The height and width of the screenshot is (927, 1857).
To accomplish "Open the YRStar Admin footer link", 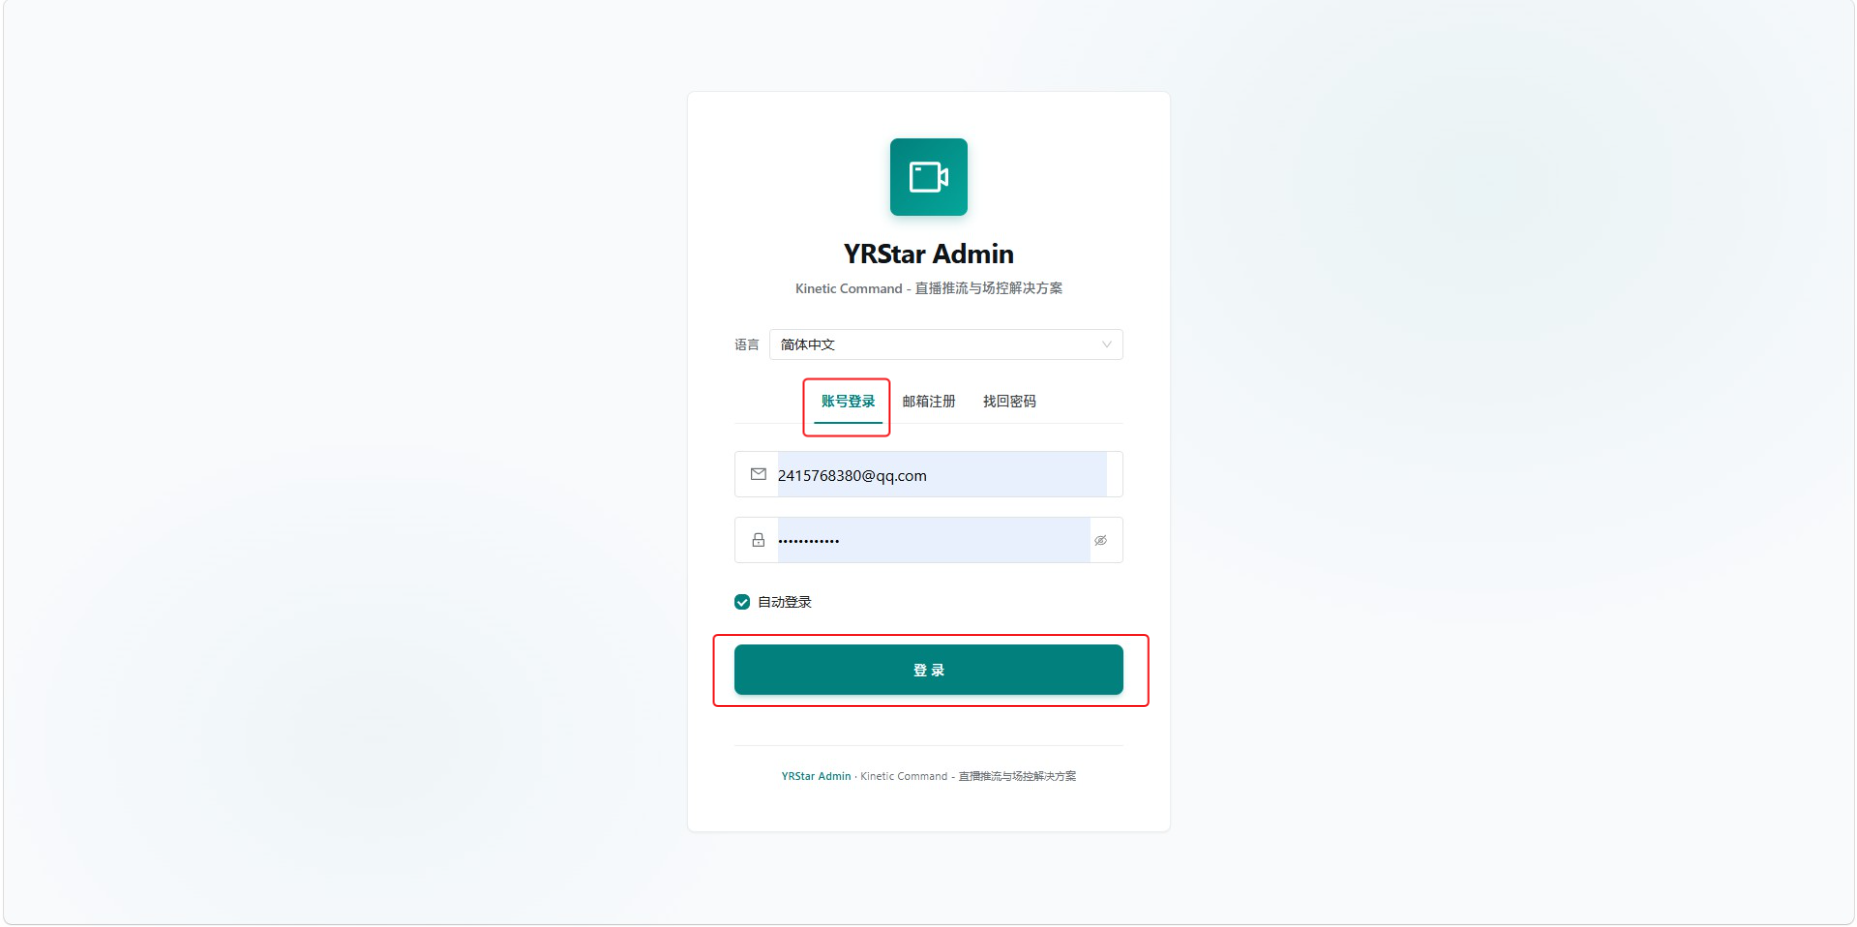I will [x=816, y=776].
